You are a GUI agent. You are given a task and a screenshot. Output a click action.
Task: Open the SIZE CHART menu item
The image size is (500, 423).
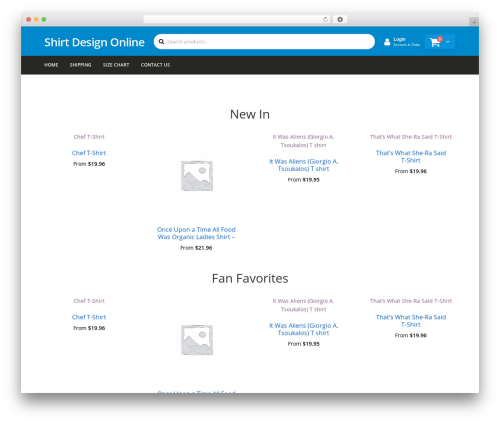116,65
